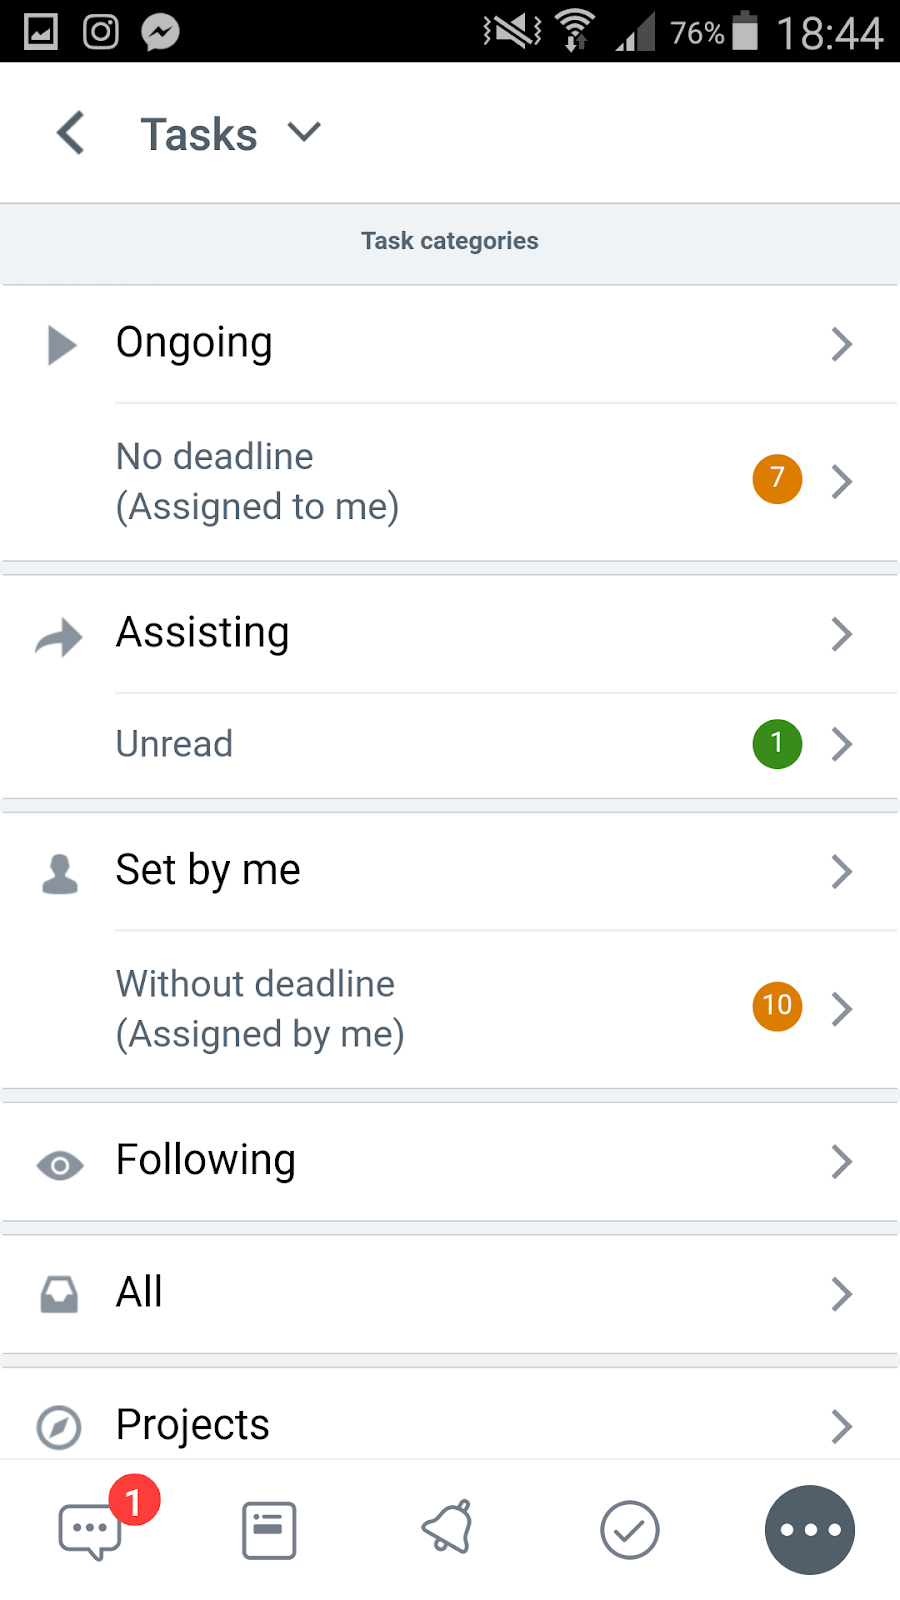Viewport: 900px width, 1600px height.
Task: Select the Unread tasks row
Action: tap(506, 745)
